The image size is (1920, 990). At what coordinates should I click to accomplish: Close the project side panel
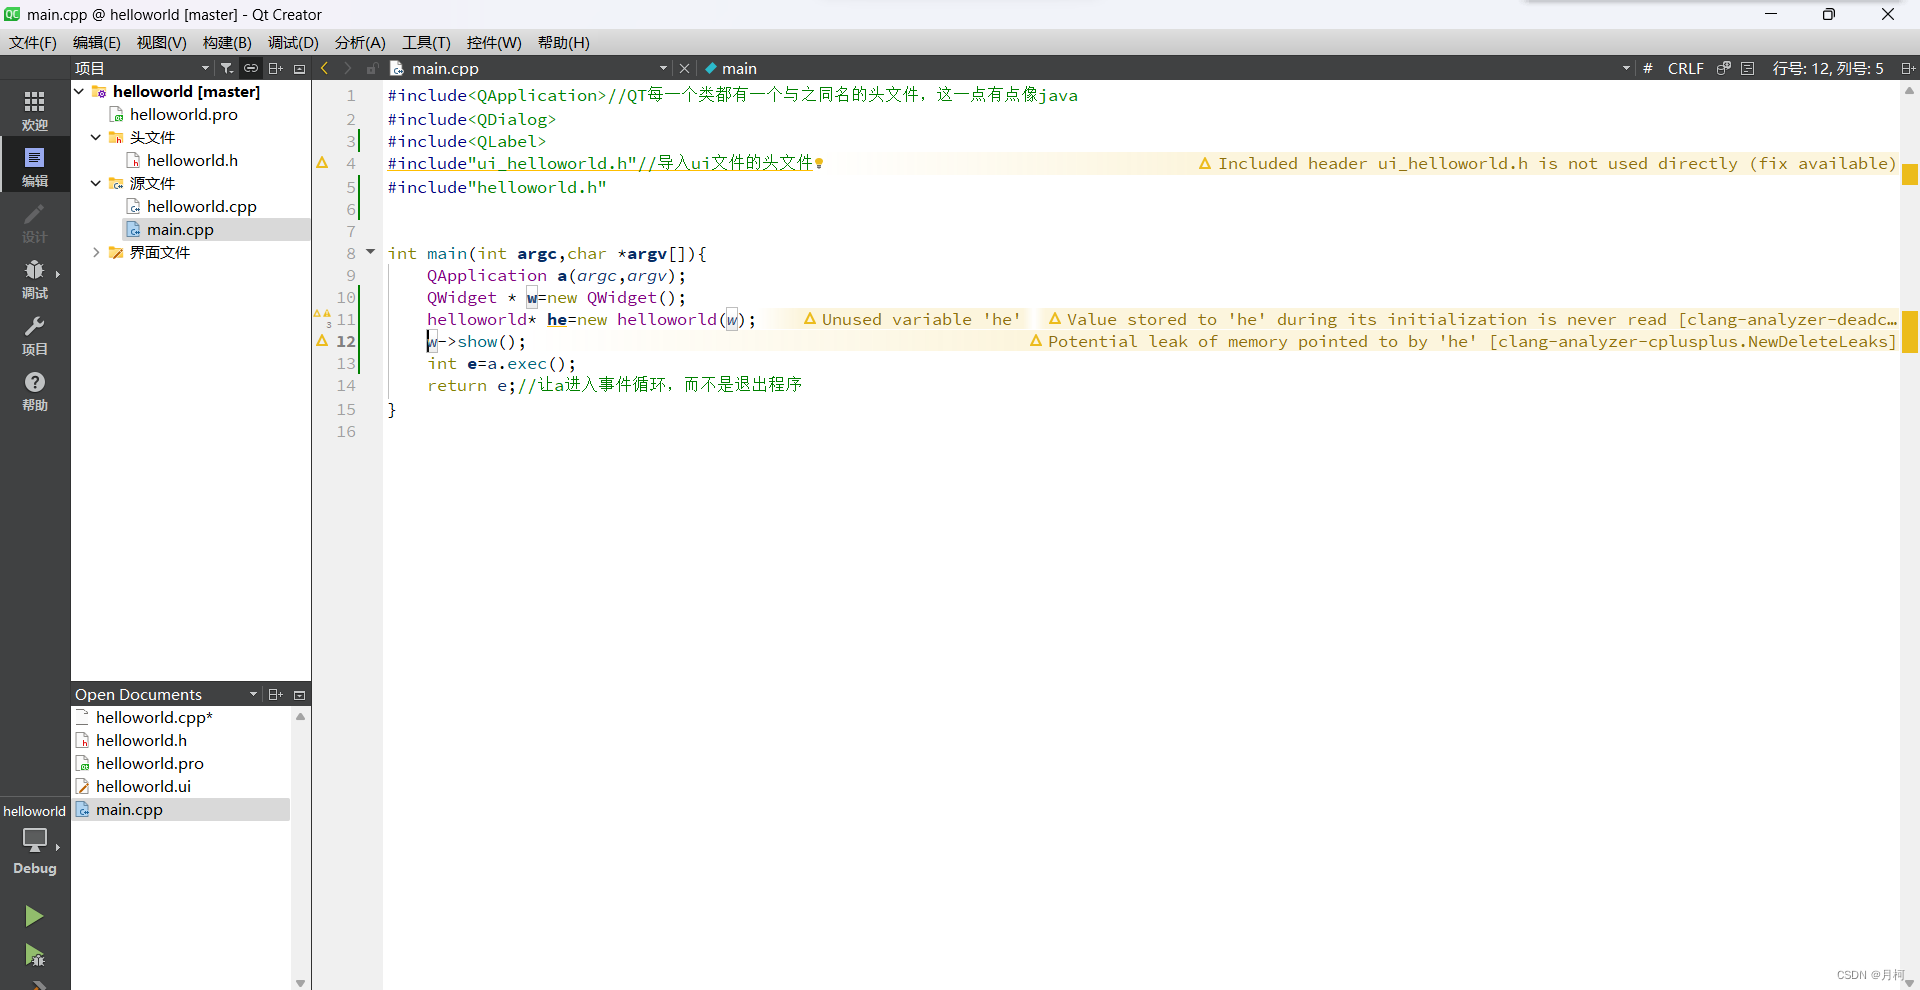coord(299,68)
